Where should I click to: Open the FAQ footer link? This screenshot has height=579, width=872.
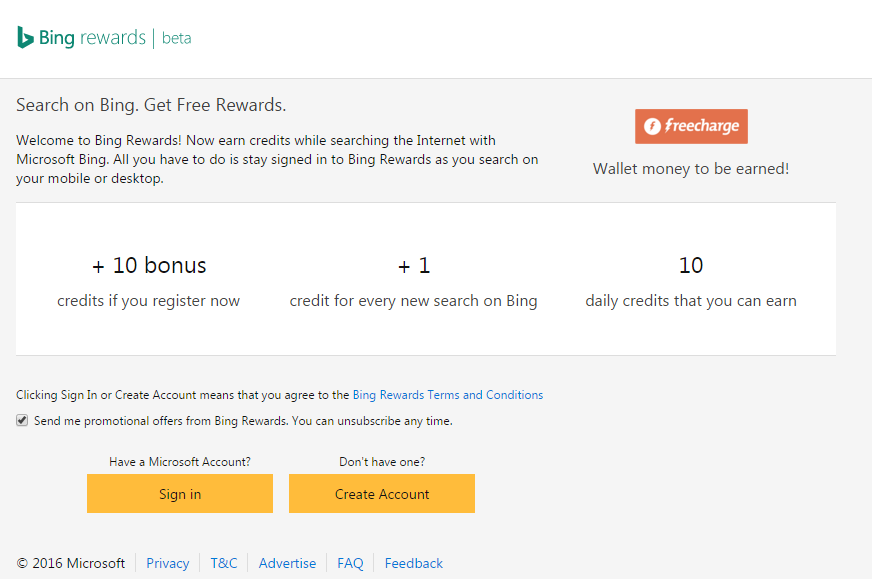click(350, 563)
